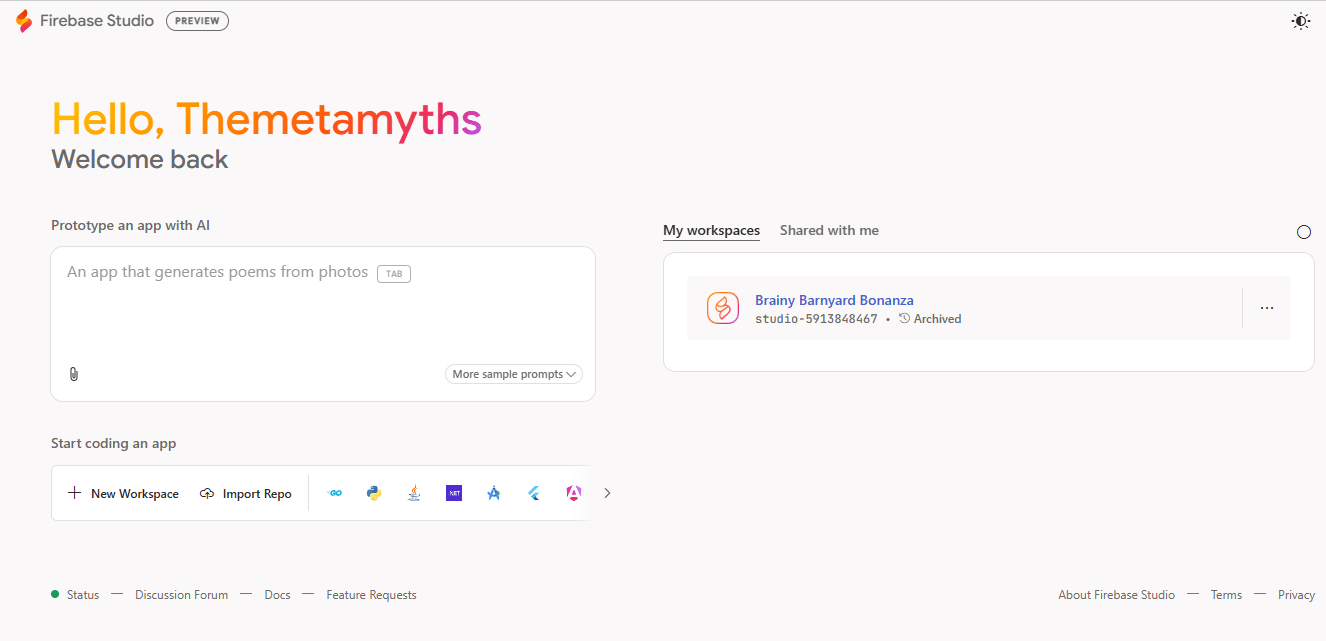Click the Brainy Barnyard Bonanza workspace icon
This screenshot has width=1326, height=641.
[723, 308]
